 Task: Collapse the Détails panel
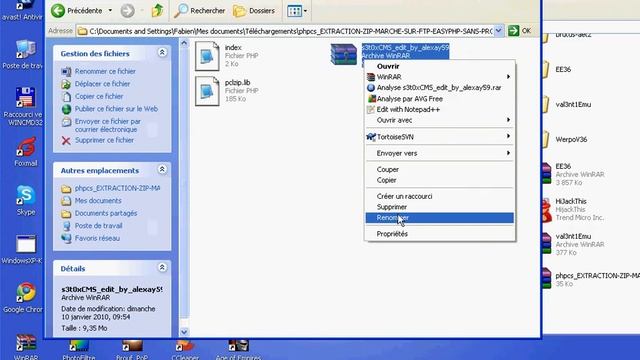[x=162, y=268]
